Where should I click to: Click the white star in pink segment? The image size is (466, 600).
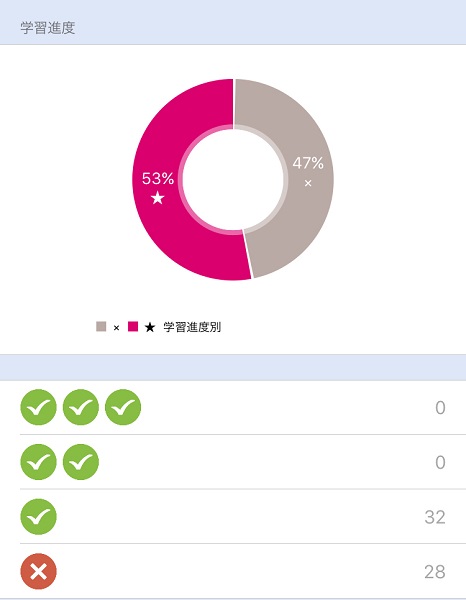click(x=158, y=198)
